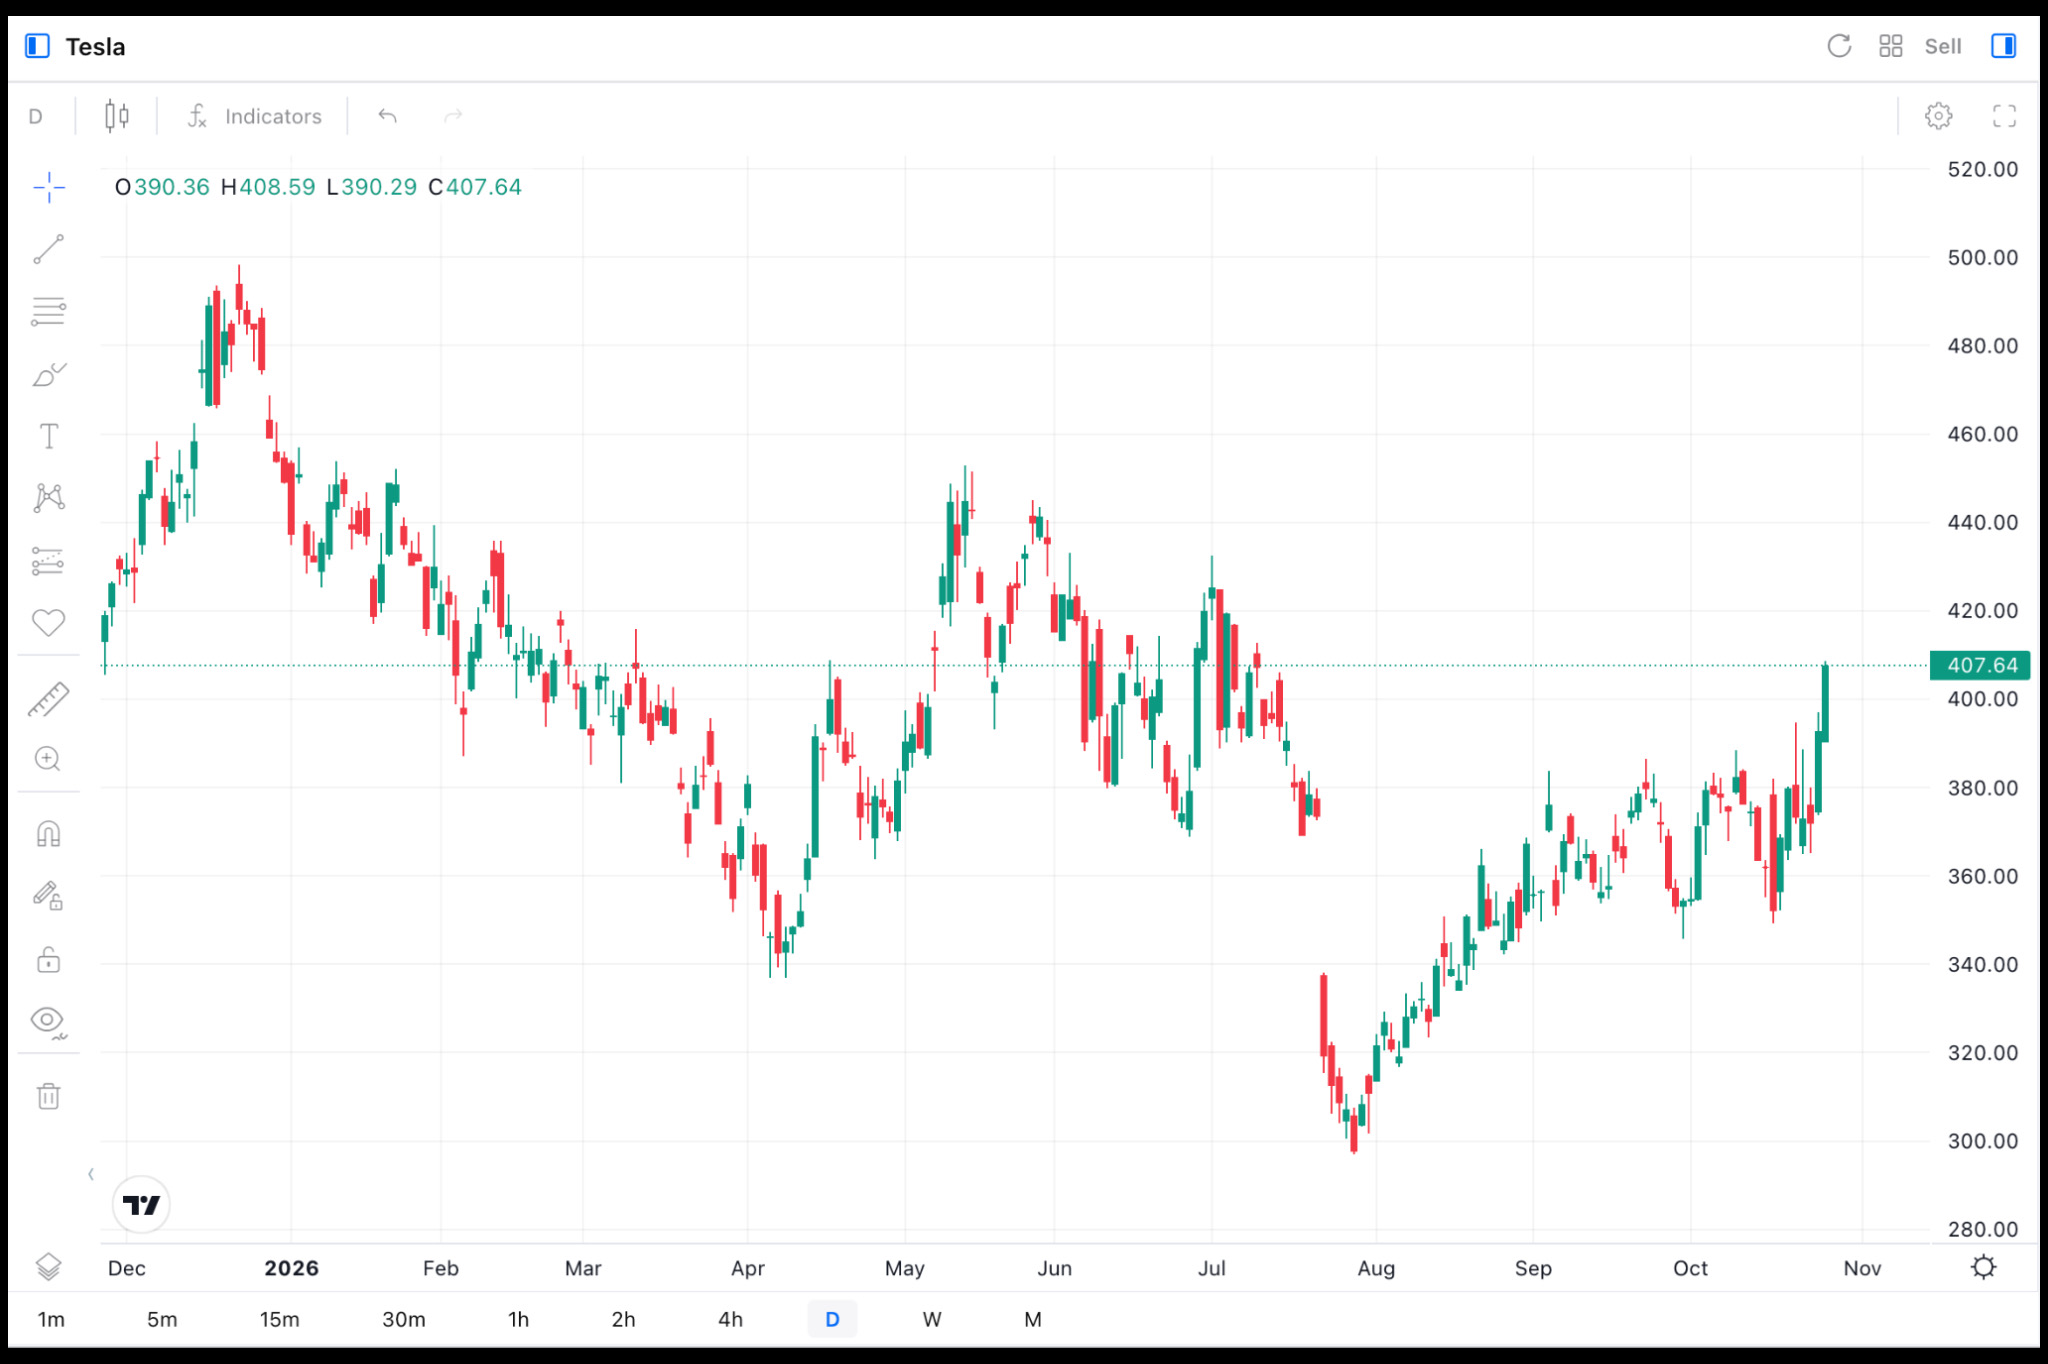Click the Sell button
Image resolution: width=2048 pixels, height=1364 pixels.
1943,46
